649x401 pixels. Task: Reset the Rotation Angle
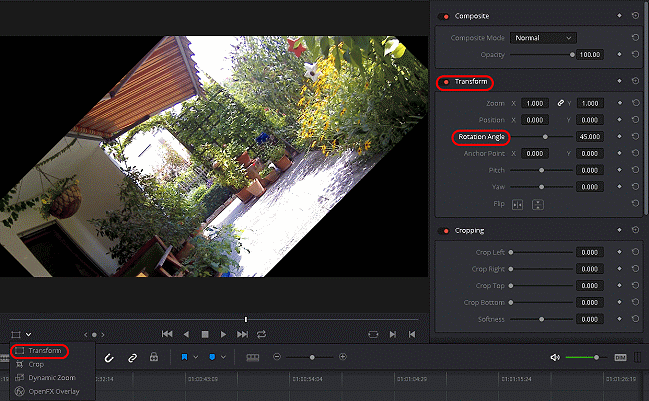[x=635, y=136]
